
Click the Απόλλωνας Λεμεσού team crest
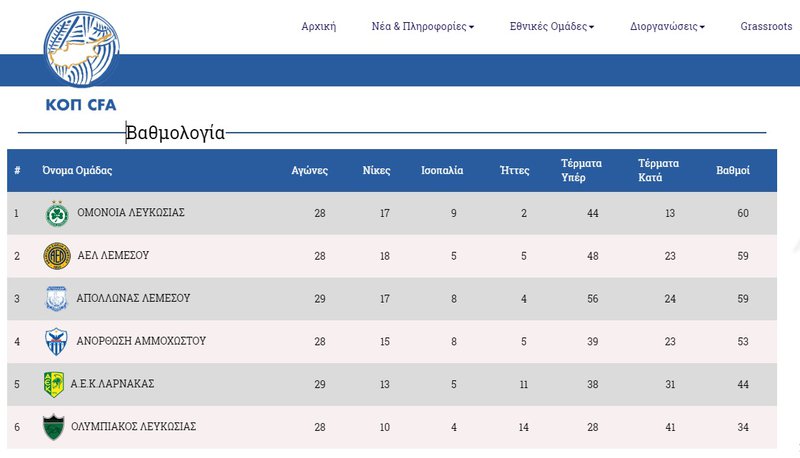coord(57,299)
